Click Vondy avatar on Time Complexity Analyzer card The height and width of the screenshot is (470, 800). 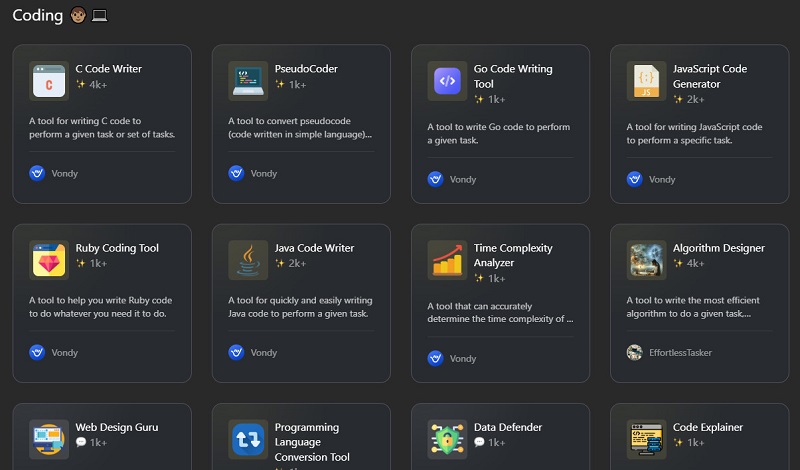pos(435,358)
